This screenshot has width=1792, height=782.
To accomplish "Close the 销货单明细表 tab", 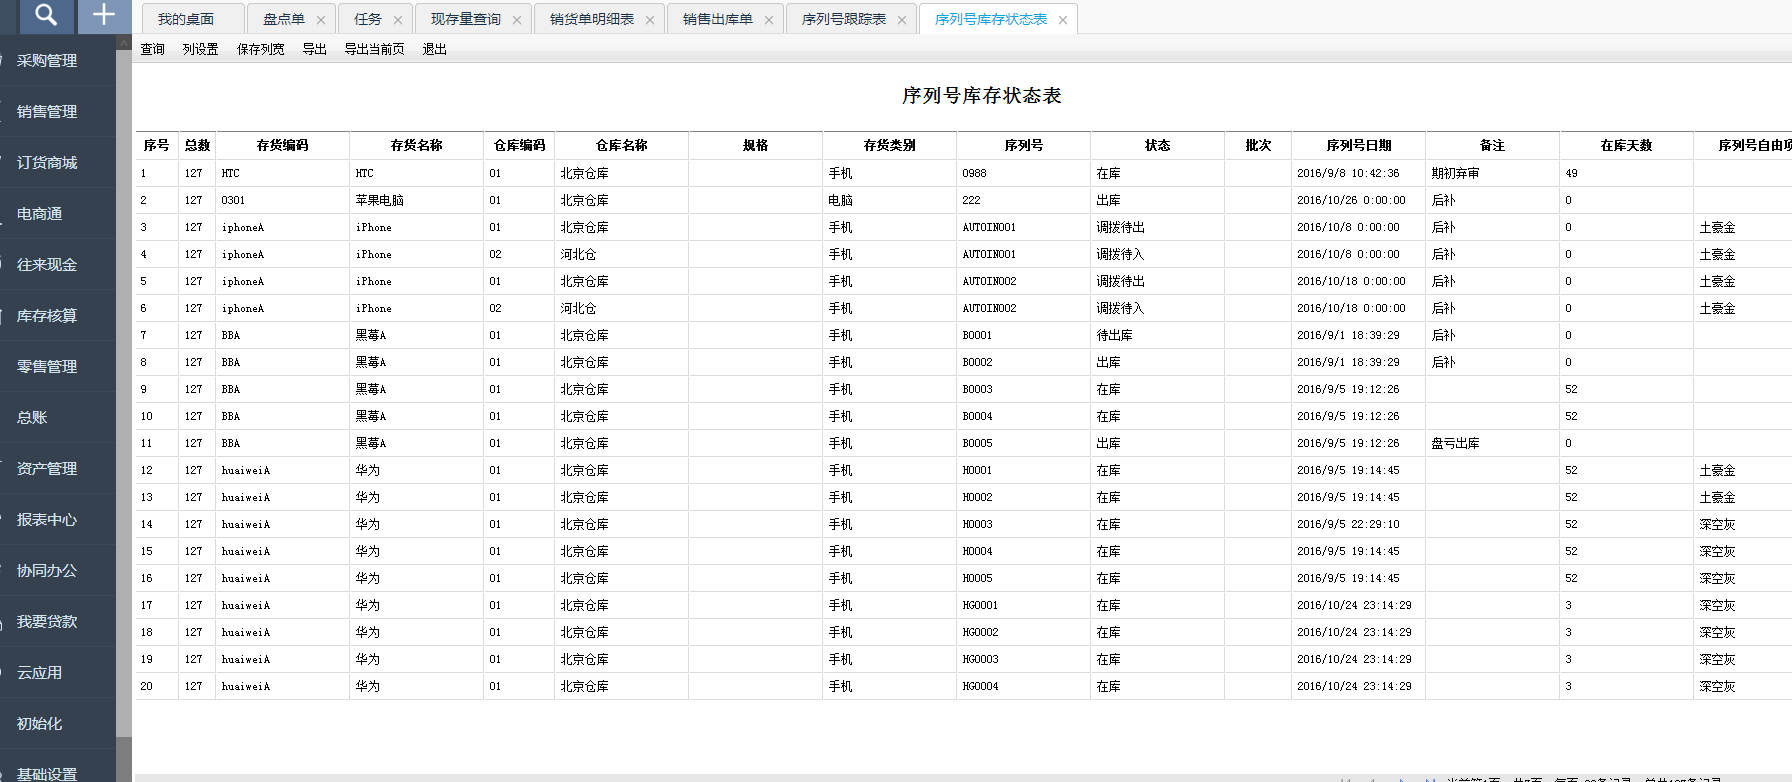I will [x=650, y=20].
